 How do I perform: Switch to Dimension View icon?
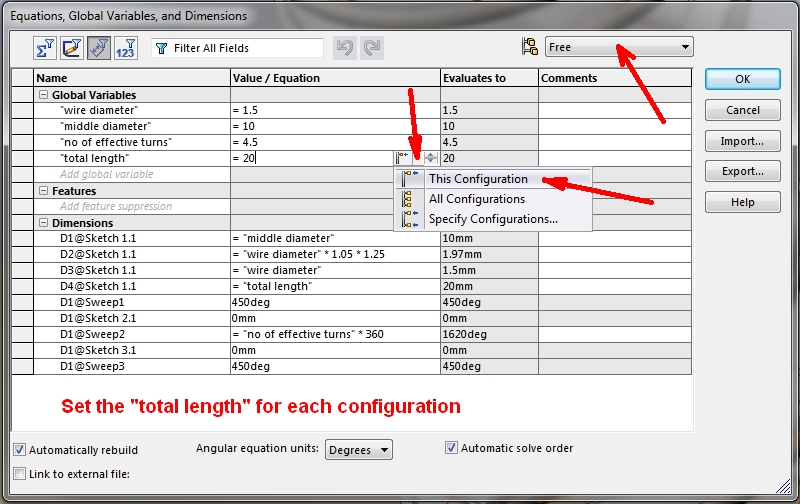pos(98,48)
